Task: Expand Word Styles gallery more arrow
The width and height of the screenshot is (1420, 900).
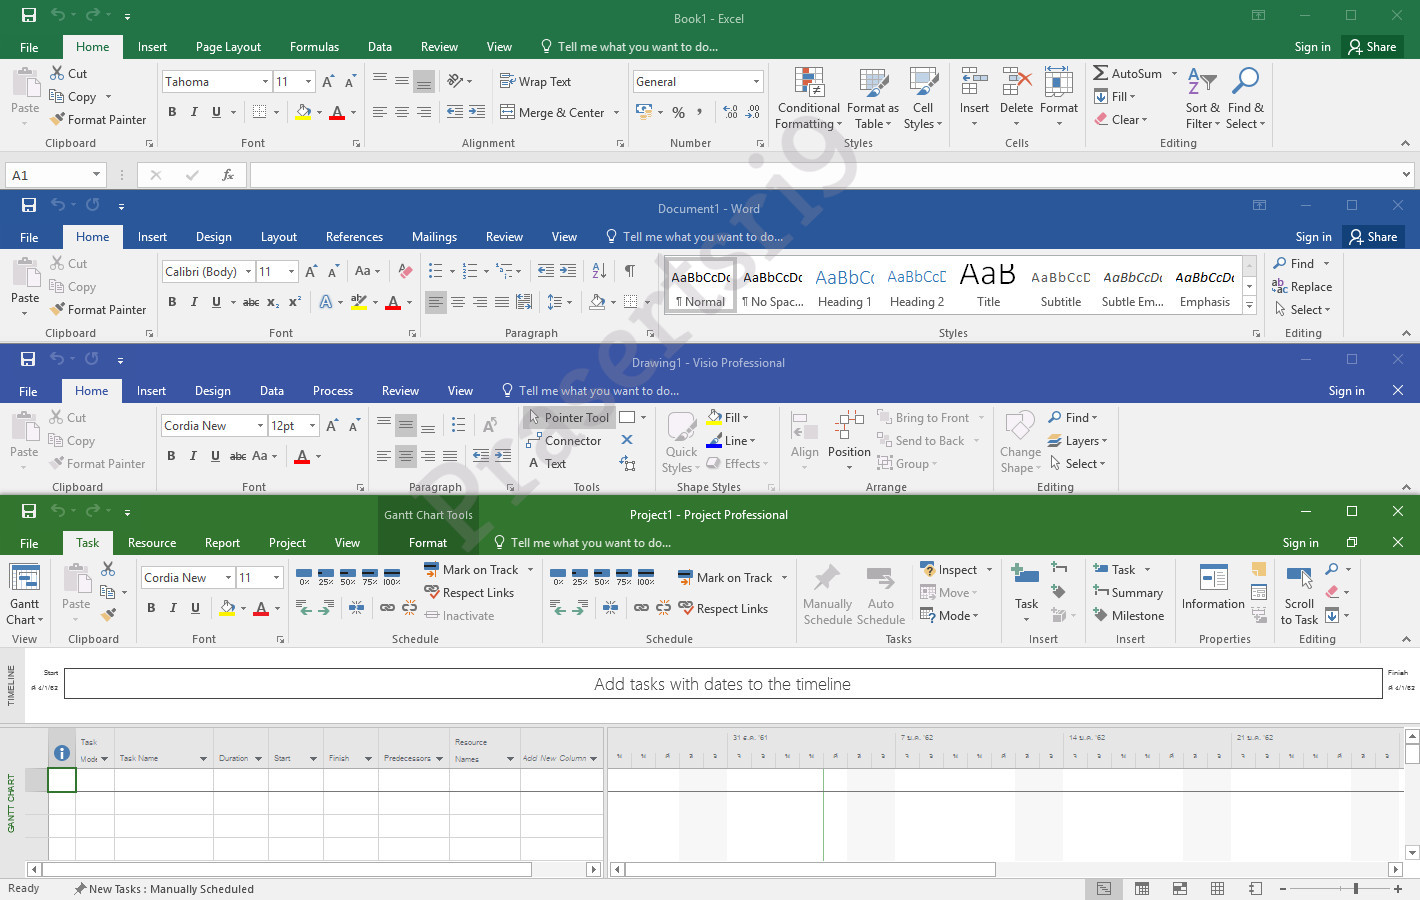Action: [x=1250, y=307]
